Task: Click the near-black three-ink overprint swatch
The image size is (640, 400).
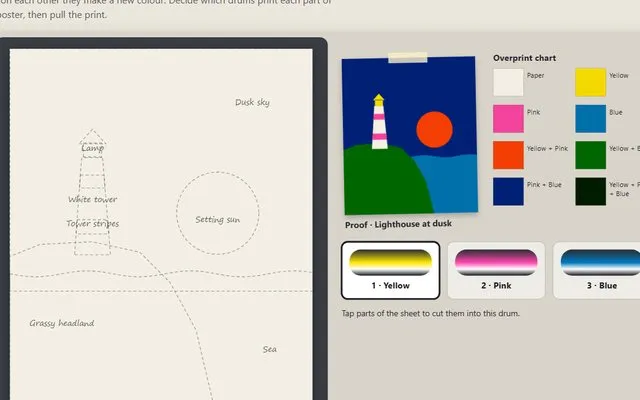Action: tap(590, 191)
